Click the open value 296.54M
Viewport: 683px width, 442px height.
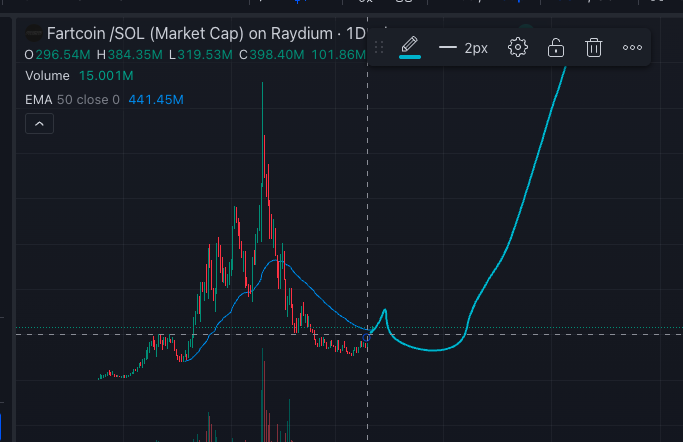(63, 55)
